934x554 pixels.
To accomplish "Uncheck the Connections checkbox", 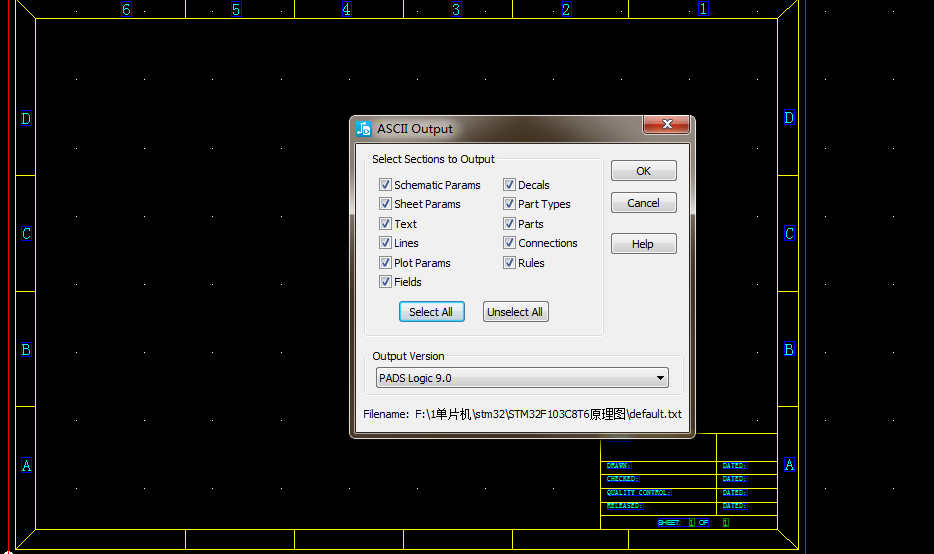I will tap(509, 242).
